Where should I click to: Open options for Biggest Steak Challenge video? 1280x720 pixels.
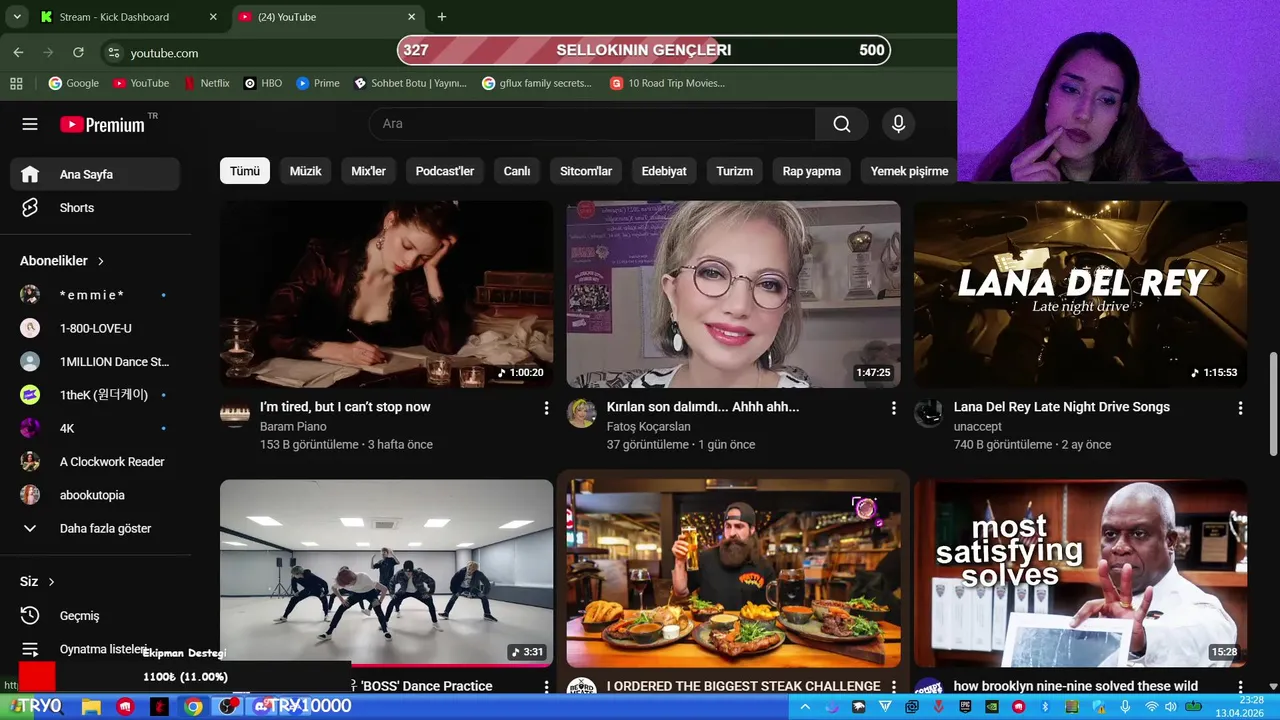(x=893, y=687)
